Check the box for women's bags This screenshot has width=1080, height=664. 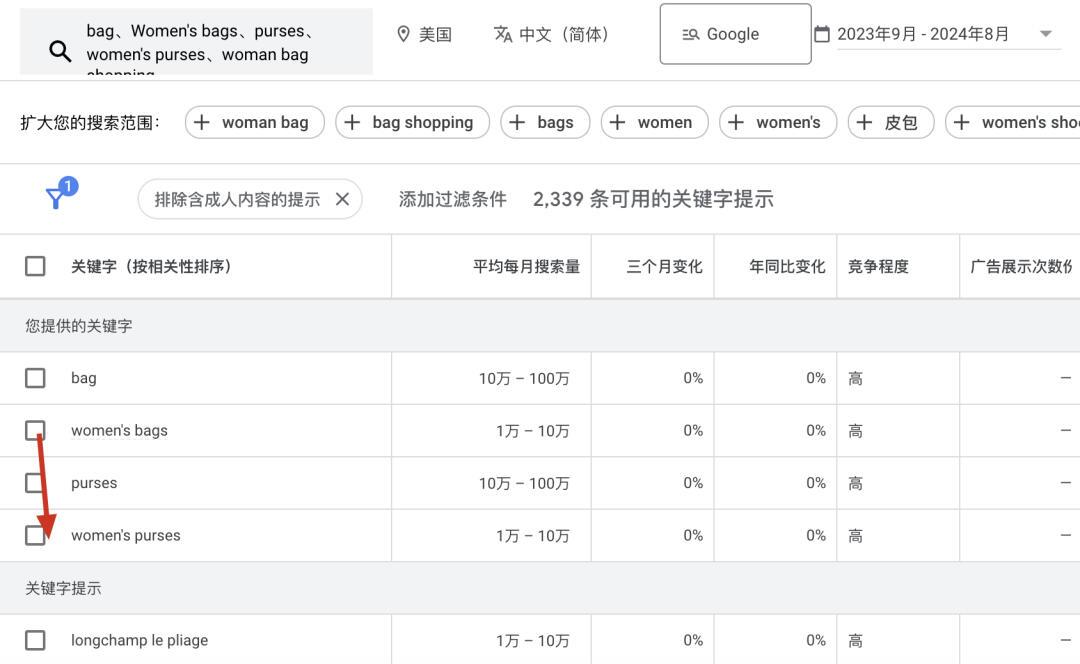pos(35,430)
